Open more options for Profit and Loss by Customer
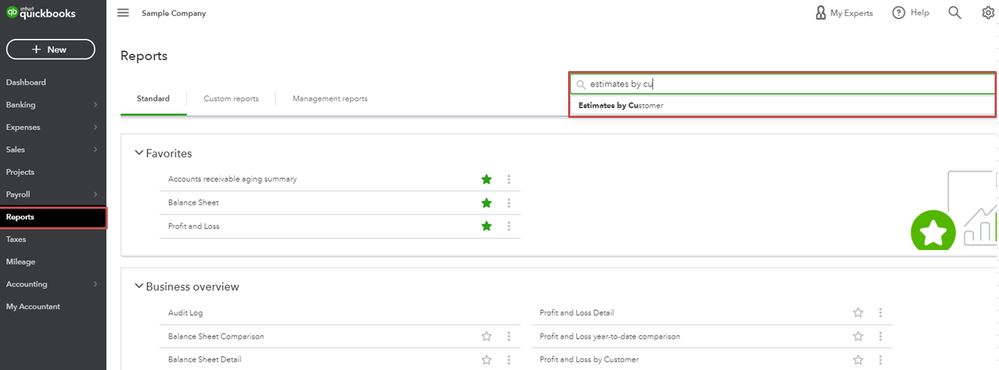Image resolution: width=999 pixels, height=370 pixels. (x=880, y=359)
